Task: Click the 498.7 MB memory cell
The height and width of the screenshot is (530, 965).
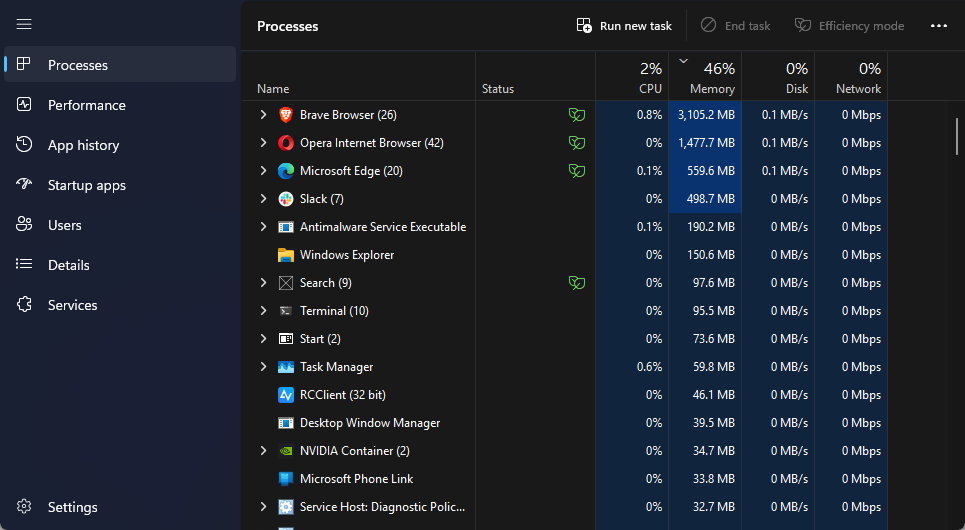Action: pyautogui.click(x=705, y=199)
